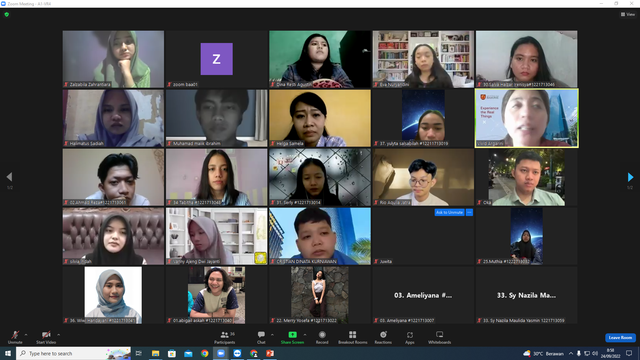This screenshot has height=360, width=640.
Task: Open the Reactions menu
Action: [383, 337]
